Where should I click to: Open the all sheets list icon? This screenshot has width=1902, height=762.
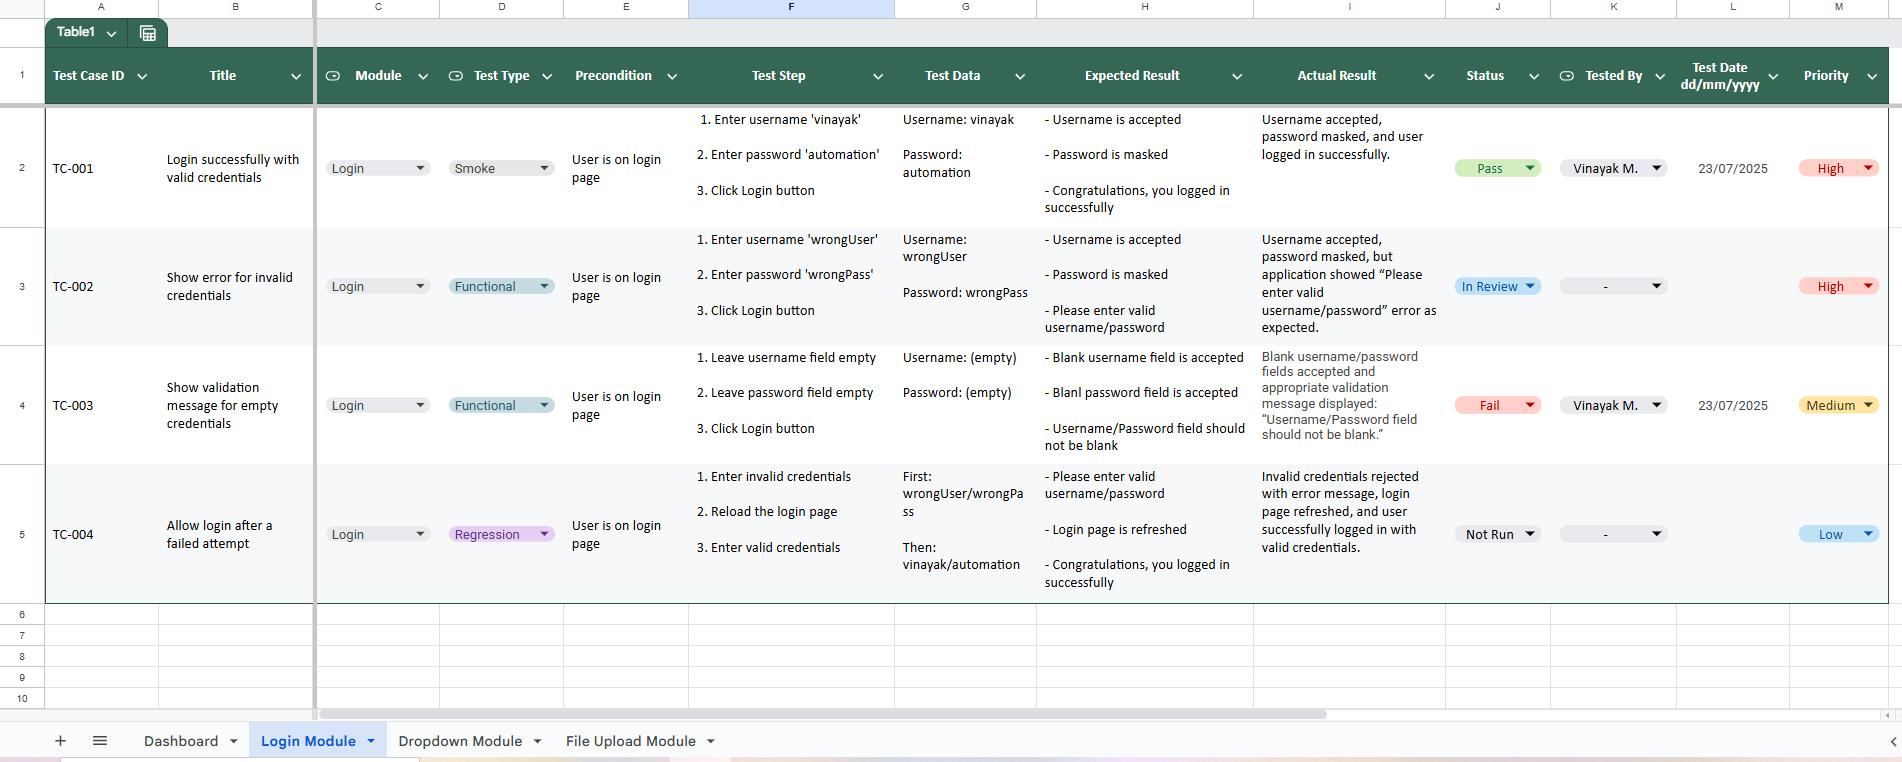(100, 741)
